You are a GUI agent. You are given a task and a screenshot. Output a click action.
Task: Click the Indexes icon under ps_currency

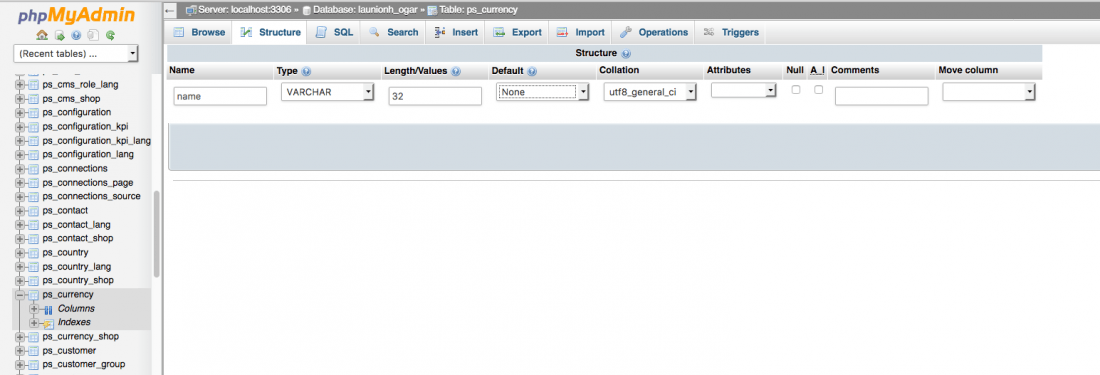[48, 323]
